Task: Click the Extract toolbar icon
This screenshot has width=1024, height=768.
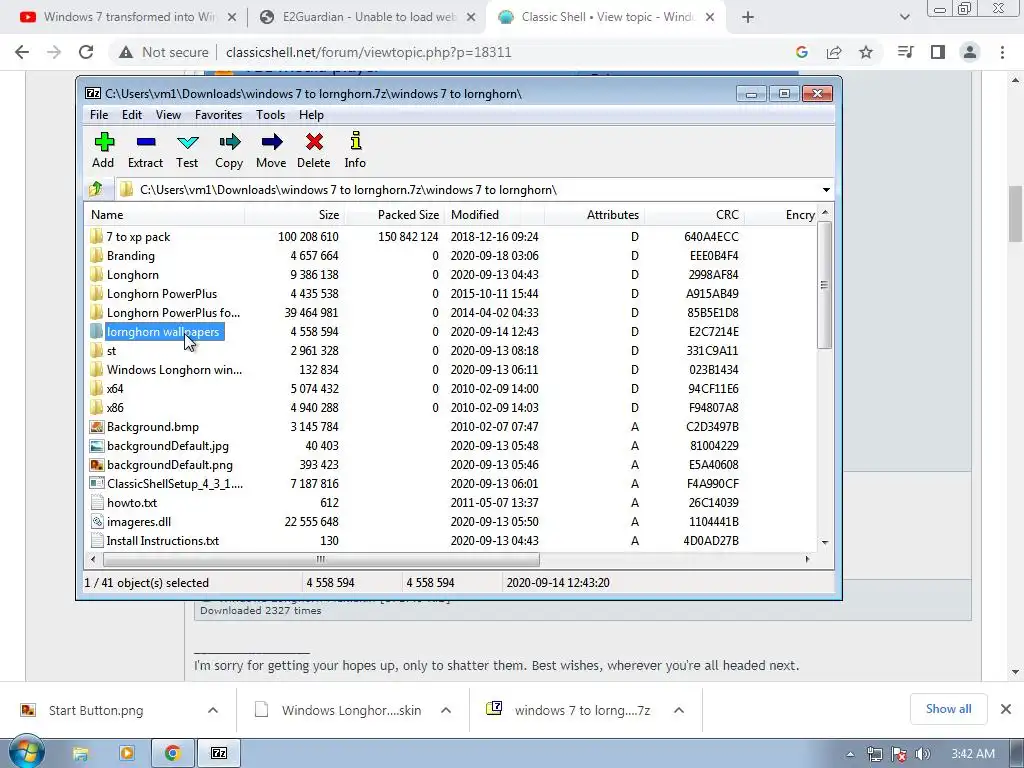Action: pos(146,142)
